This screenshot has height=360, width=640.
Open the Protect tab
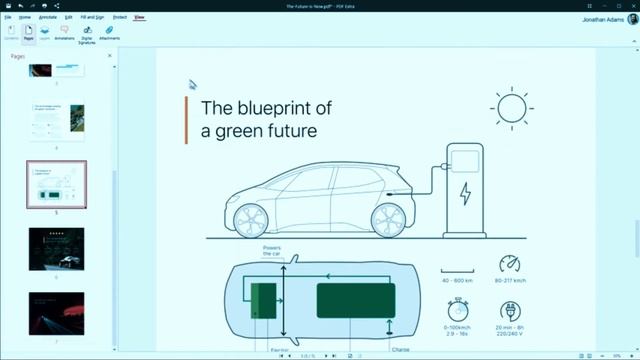pos(120,17)
